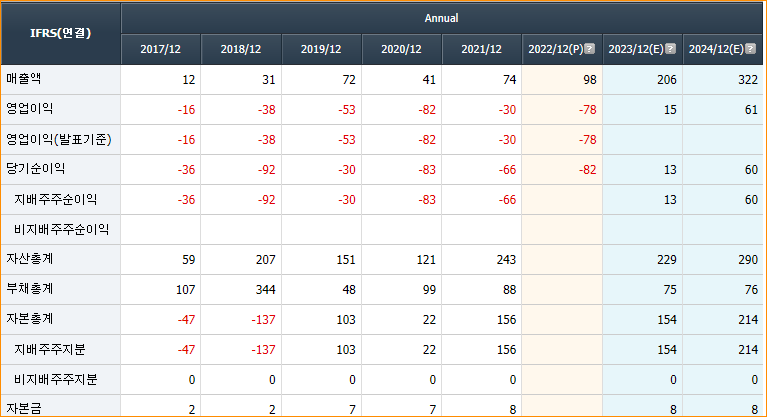Click 부채총계 value 107 for 2017/12
Viewport: 767px width, 417px height.
[x=185, y=290]
